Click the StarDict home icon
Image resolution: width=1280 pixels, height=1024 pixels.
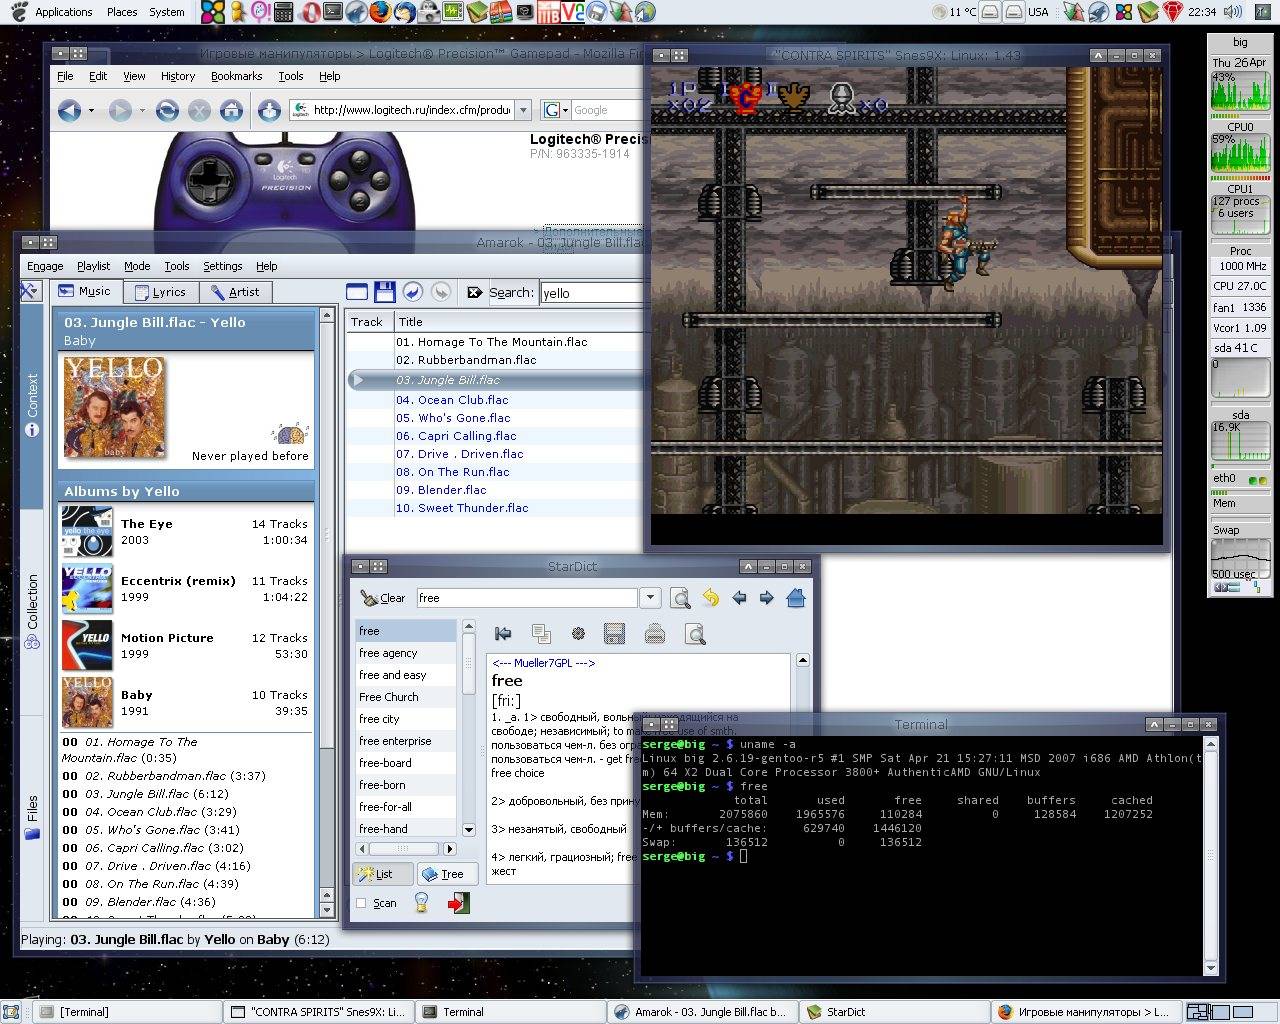point(796,598)
